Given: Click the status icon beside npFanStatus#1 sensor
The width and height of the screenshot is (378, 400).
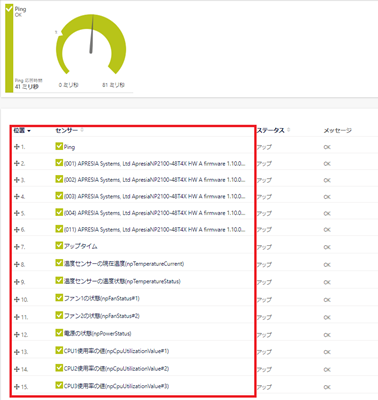Looking at the screenshot, I should (x=59, y=298).
